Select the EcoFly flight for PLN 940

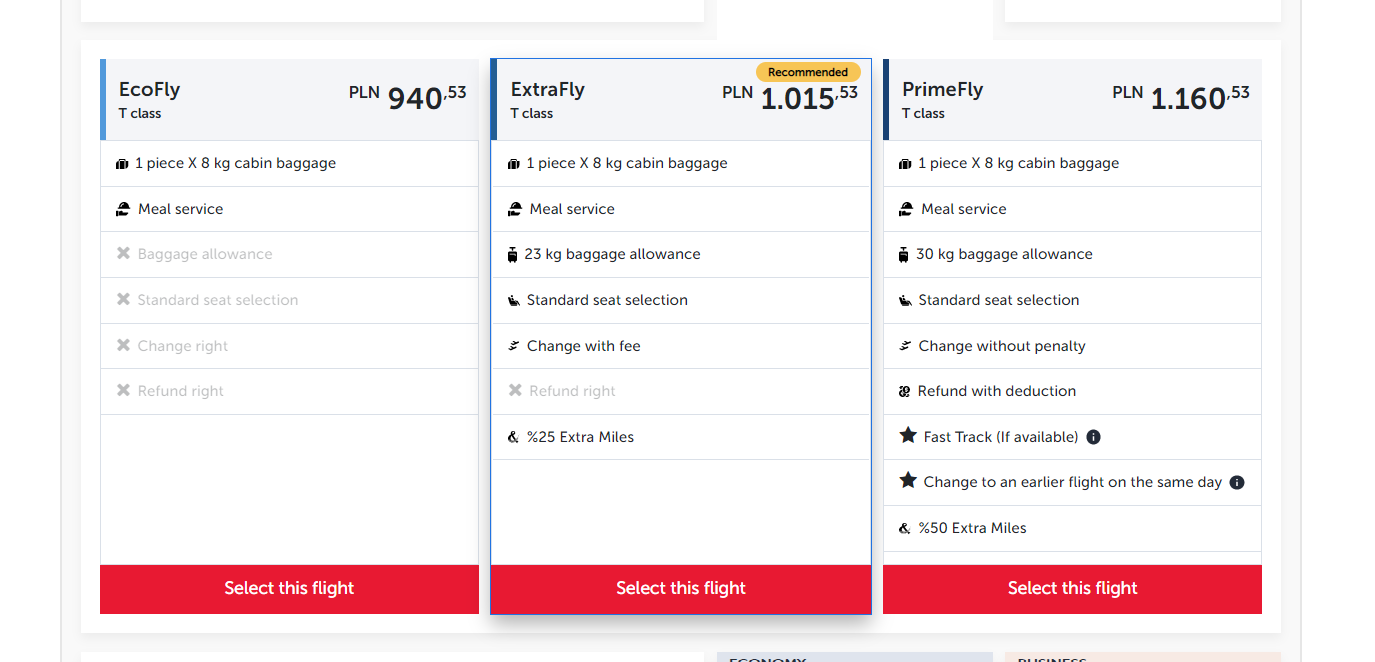[x=289, y=588]
